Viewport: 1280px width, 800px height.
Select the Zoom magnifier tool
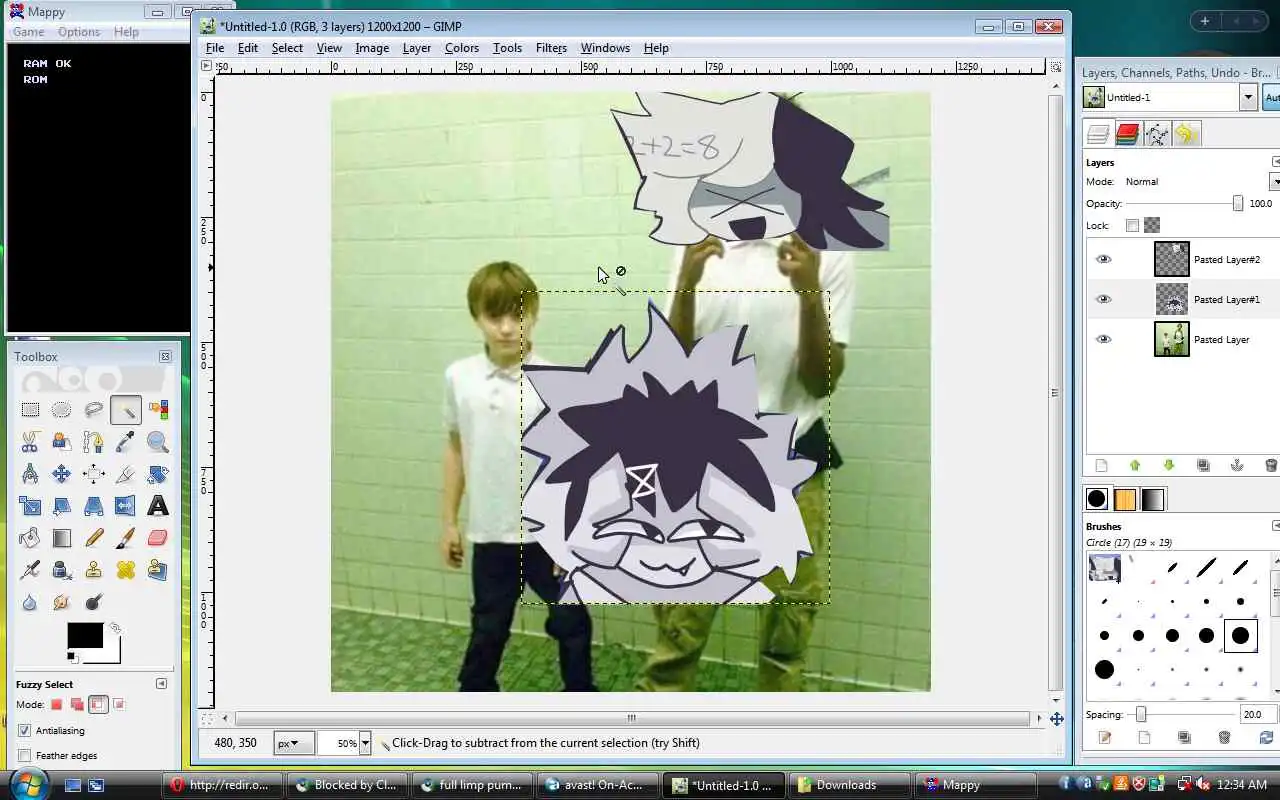point(158,442)
